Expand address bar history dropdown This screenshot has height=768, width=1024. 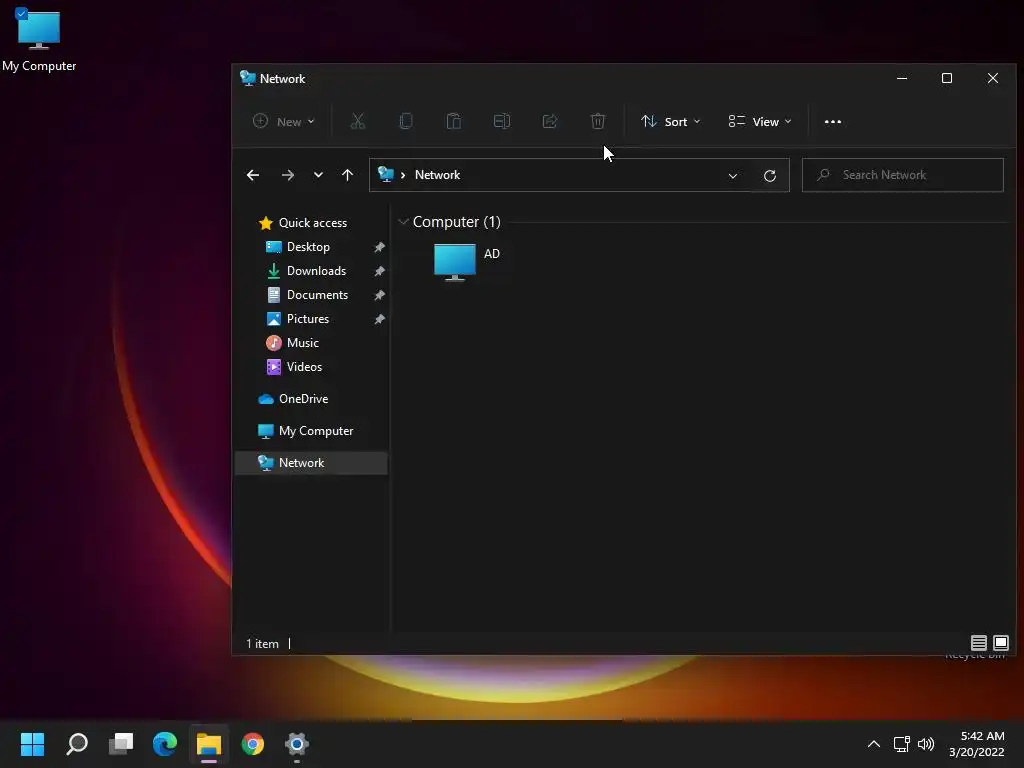[733, 176]
